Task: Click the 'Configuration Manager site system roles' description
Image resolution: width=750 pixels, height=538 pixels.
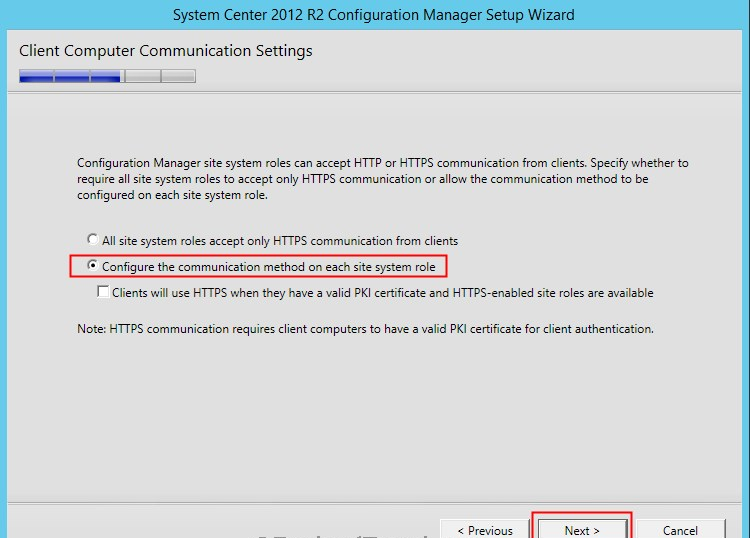Action: click(x=383, y=179)
